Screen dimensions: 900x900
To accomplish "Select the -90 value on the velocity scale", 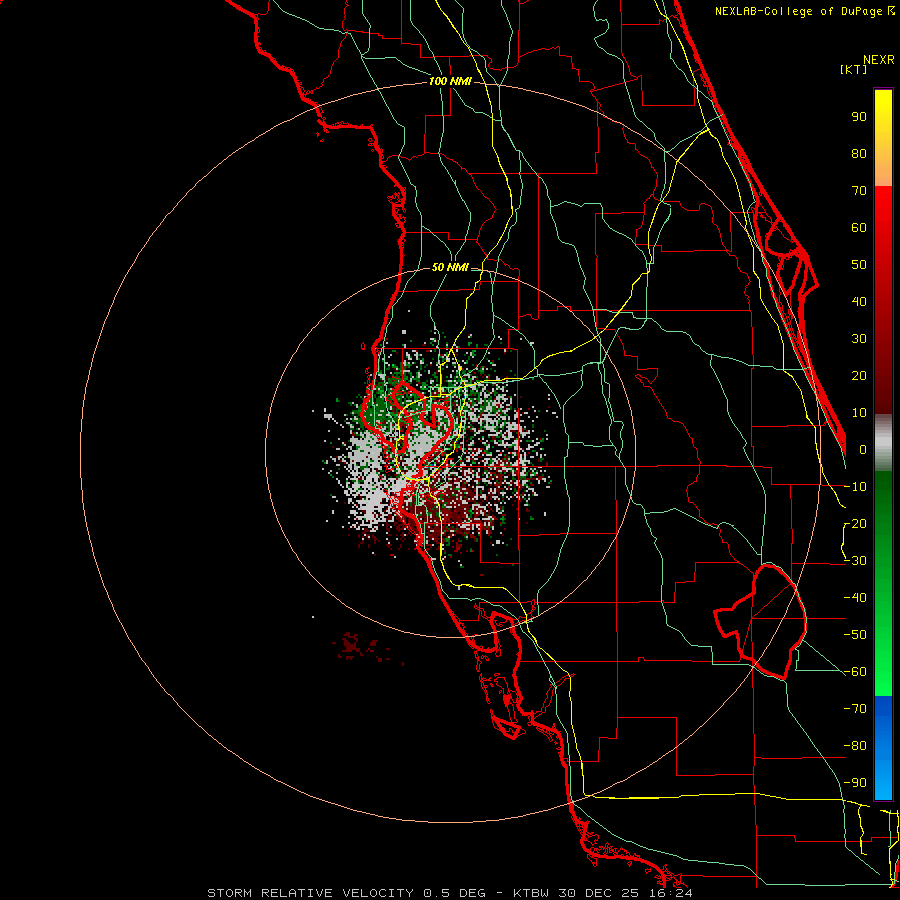I will pyautogui.click(x=855, y=783).
